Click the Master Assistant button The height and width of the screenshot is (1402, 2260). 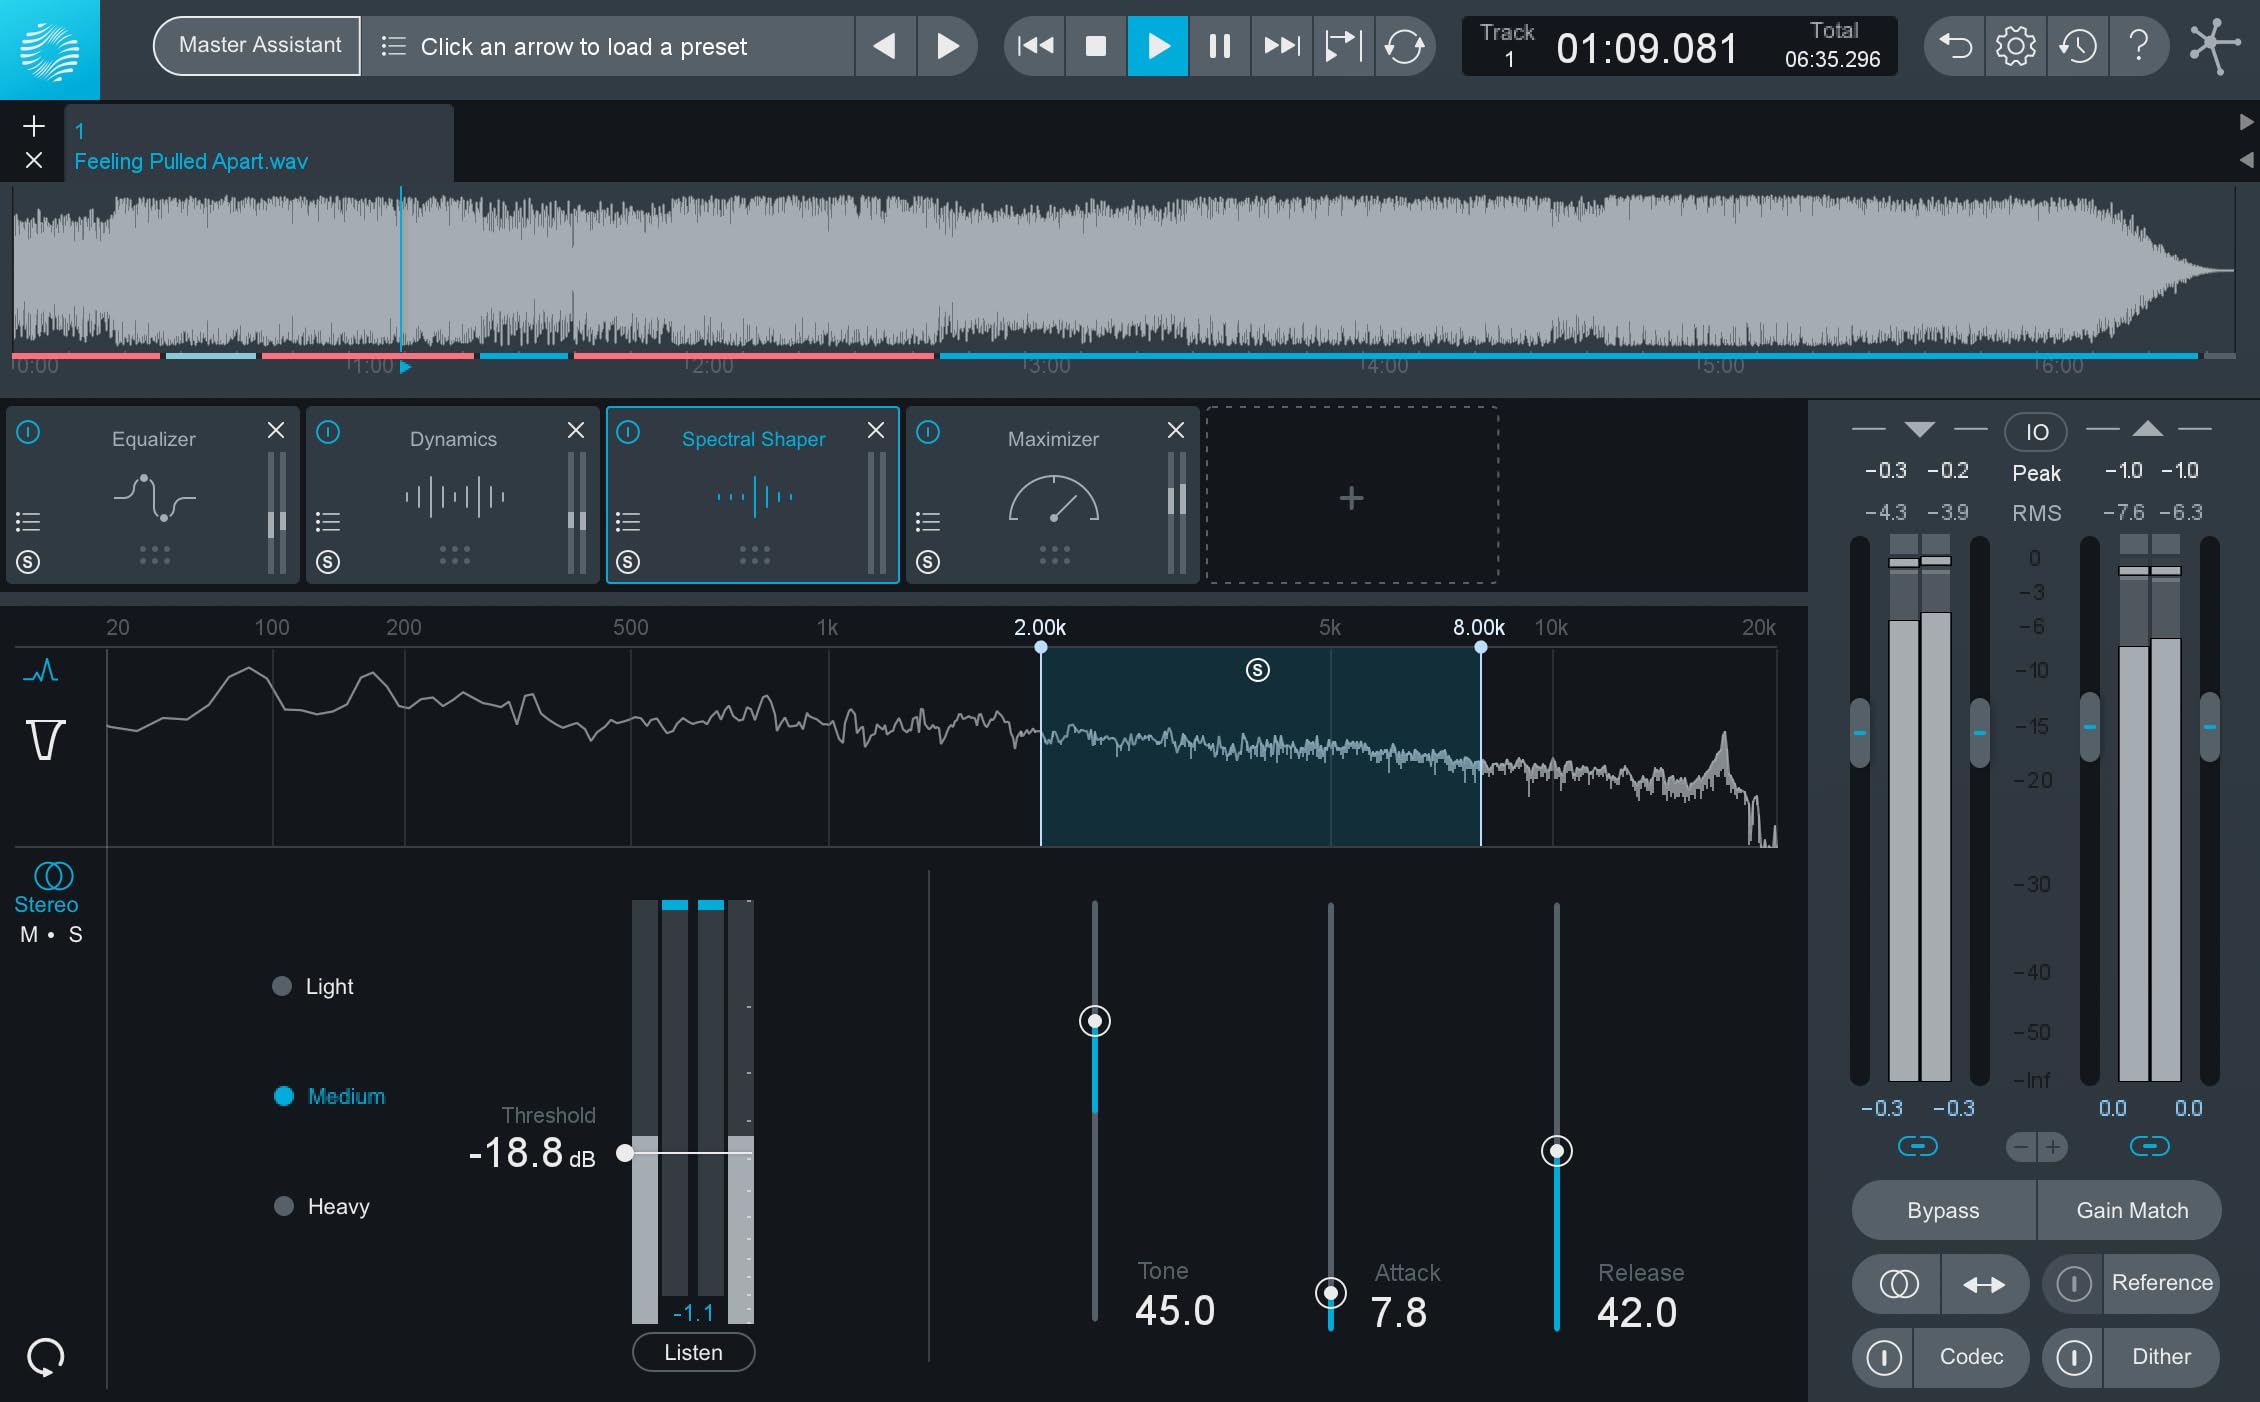pyautogui.click(x=258, y=46)
